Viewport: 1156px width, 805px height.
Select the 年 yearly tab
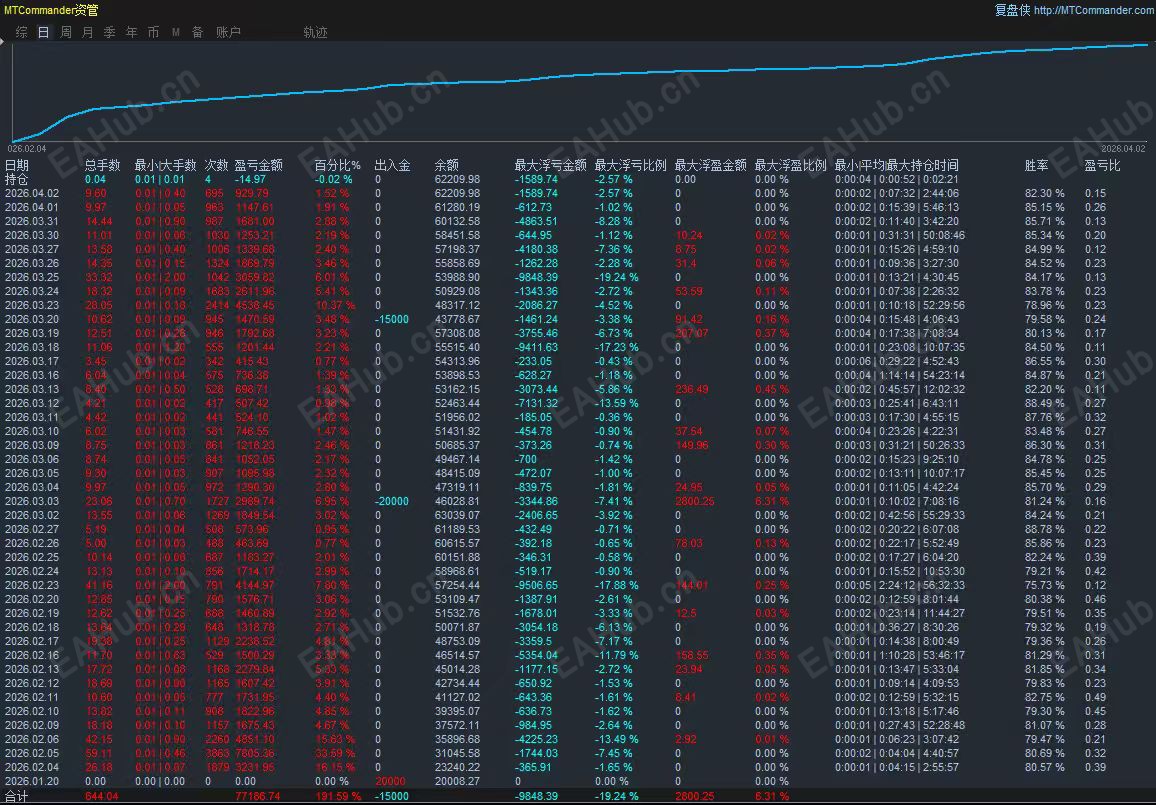pyautogui.click(x=131, y=32)
